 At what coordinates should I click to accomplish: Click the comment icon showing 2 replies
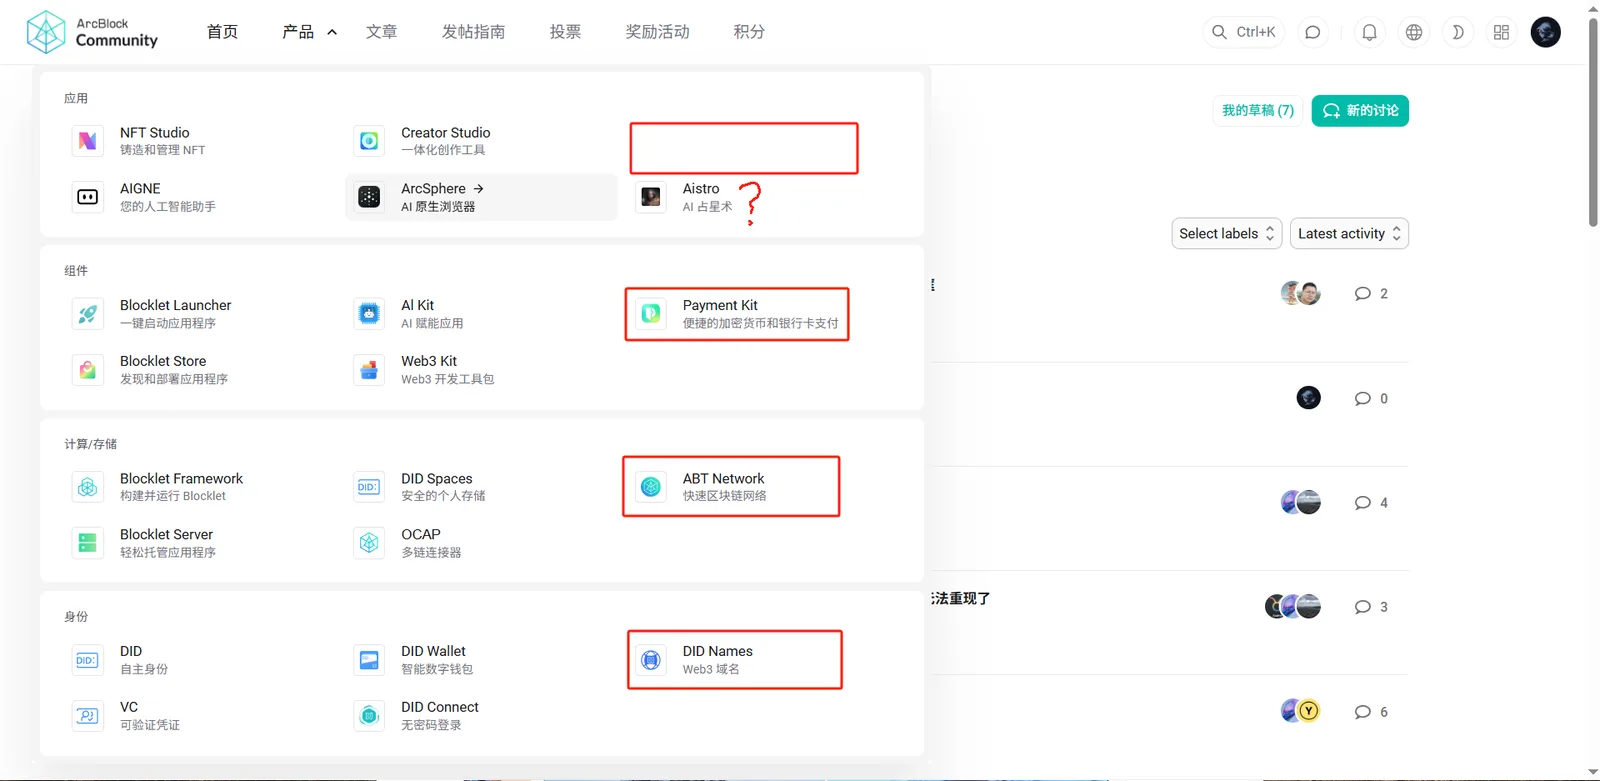tap(1362, 294)
